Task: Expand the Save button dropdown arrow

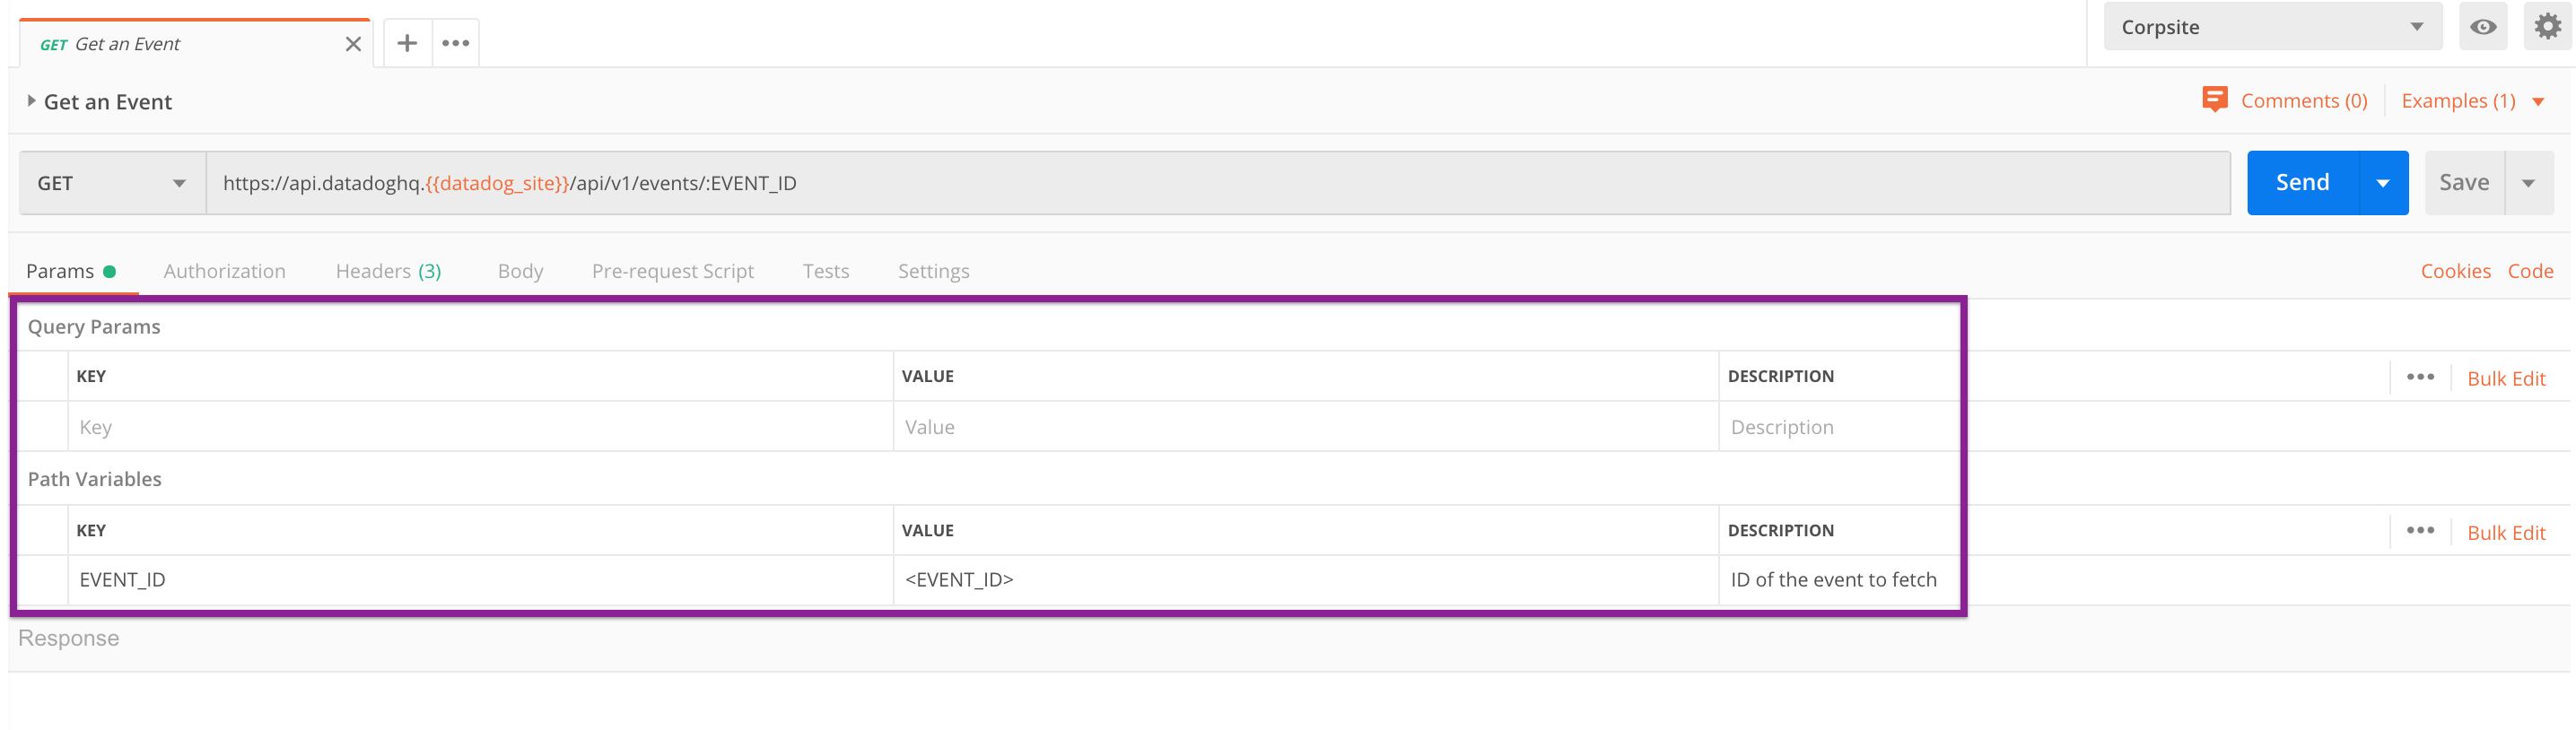Action: click(2528, 183)
